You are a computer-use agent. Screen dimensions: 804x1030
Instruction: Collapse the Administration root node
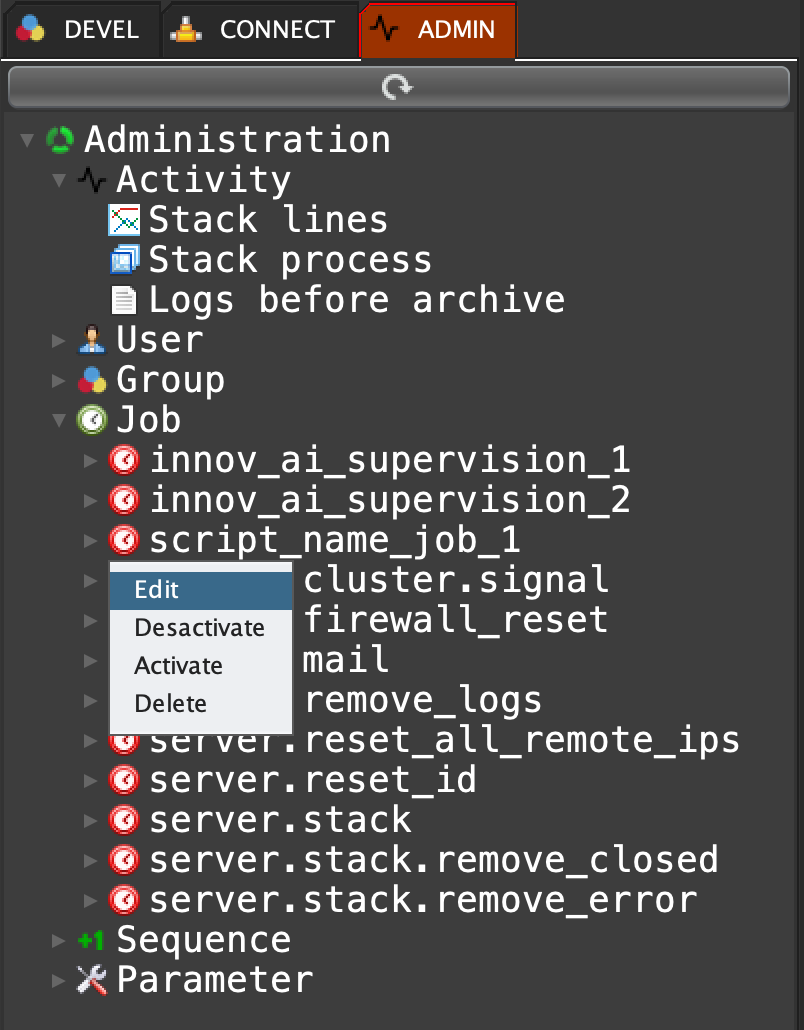27,140
